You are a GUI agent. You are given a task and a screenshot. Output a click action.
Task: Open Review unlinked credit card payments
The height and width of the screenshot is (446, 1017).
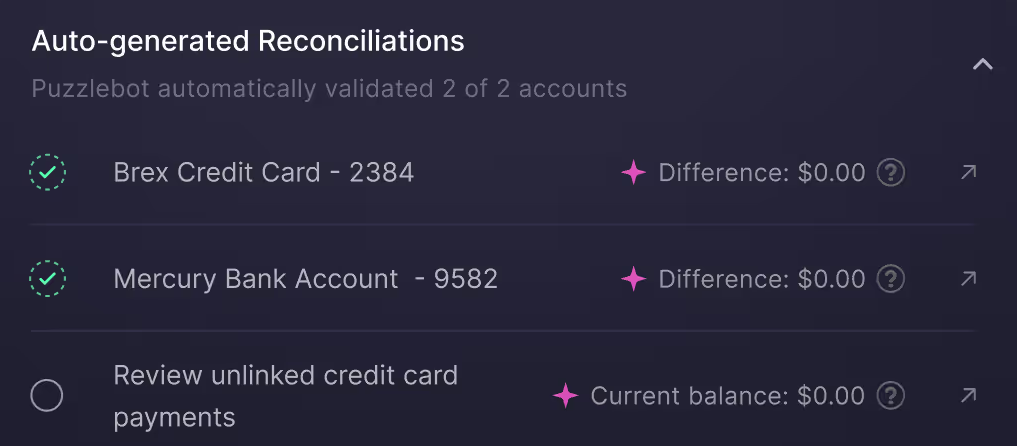286,396
